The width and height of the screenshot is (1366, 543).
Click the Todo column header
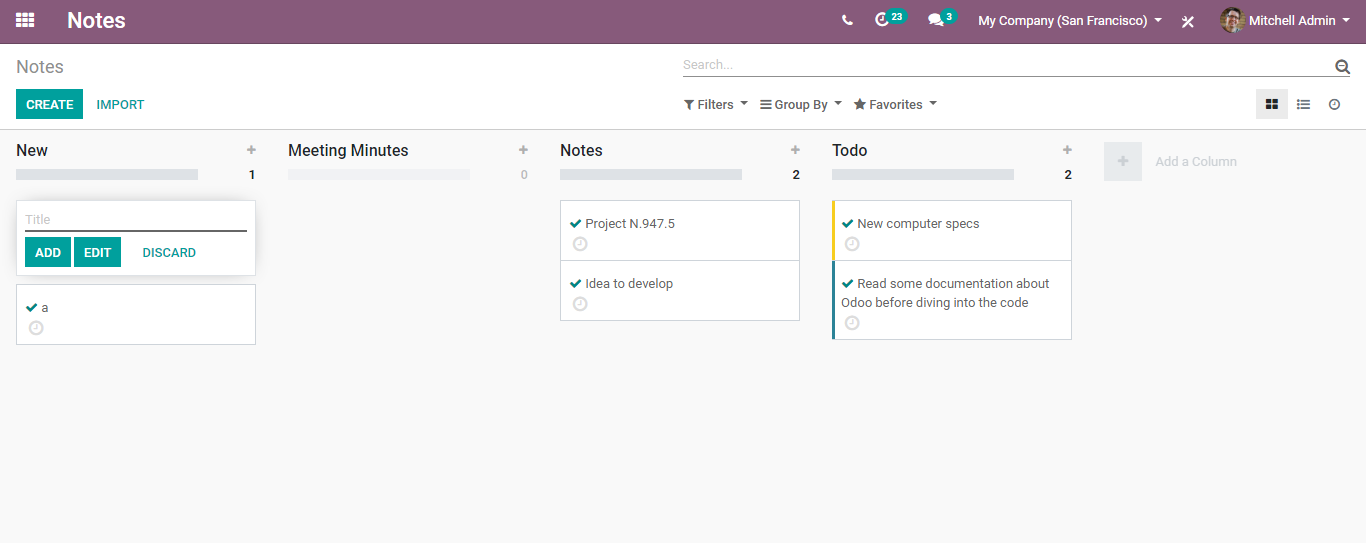pyautogui.click(x=850, y=150)
